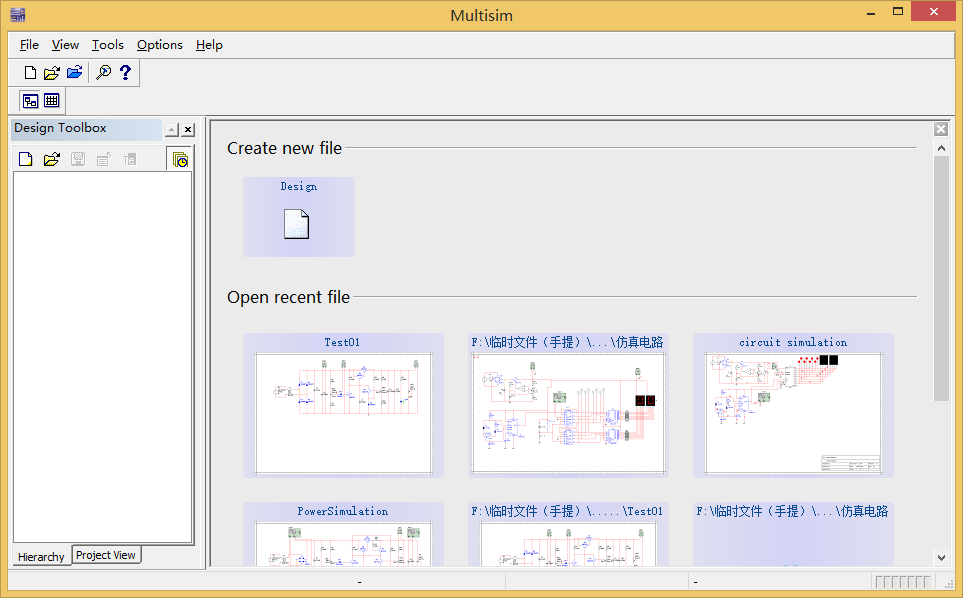This screenshot has height=598, width=963.
Task: Click the scrollbar up arrow of start page
Action: pos(941,148)
